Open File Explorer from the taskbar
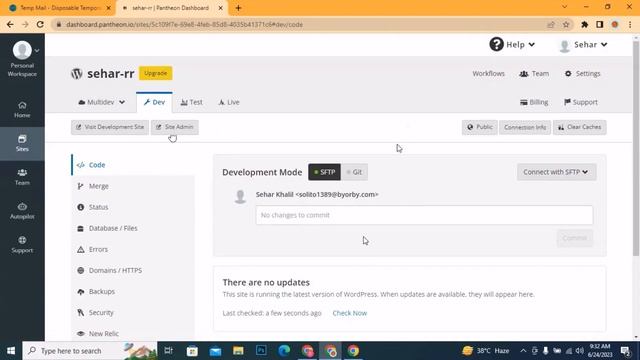Image resolution: width=640 pixels, height=360 pixels. pyautogui.click(x=238, y=351)
